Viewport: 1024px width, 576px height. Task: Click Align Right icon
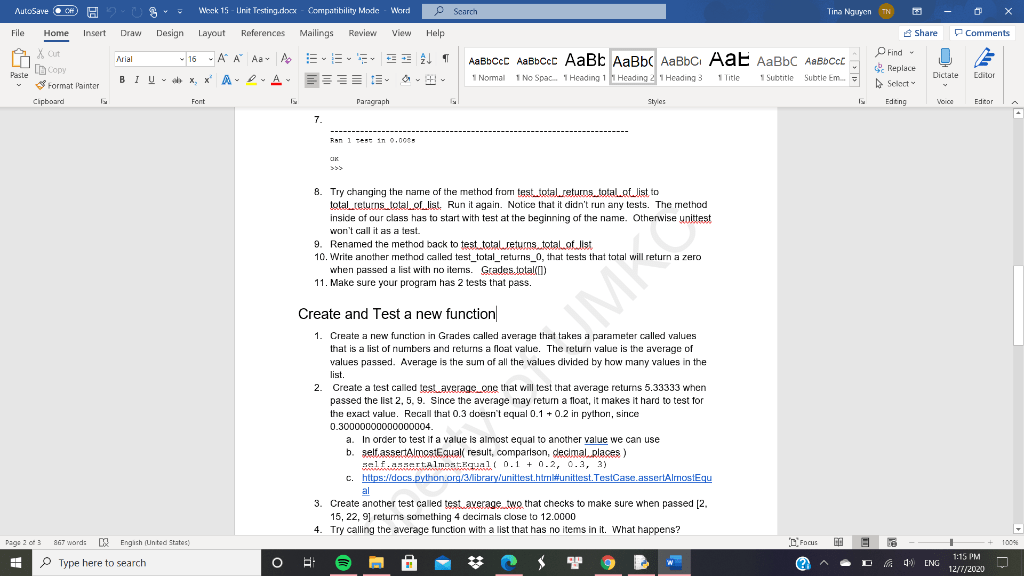coord(342,80)
